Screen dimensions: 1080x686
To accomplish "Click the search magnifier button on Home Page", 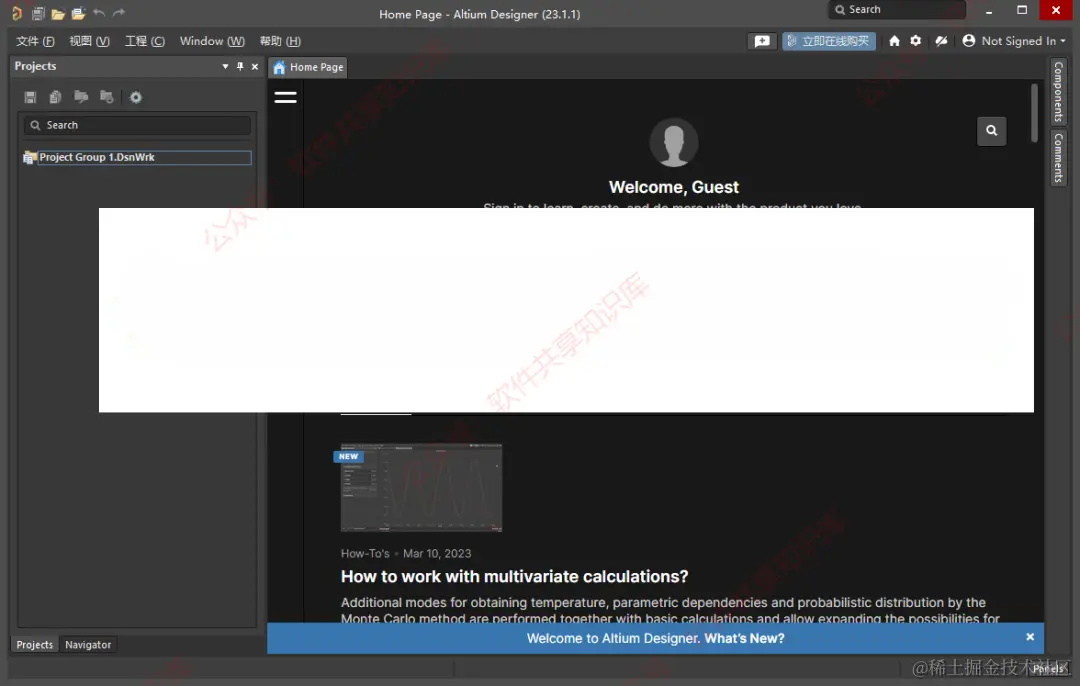I will click(x=992, y=131).
